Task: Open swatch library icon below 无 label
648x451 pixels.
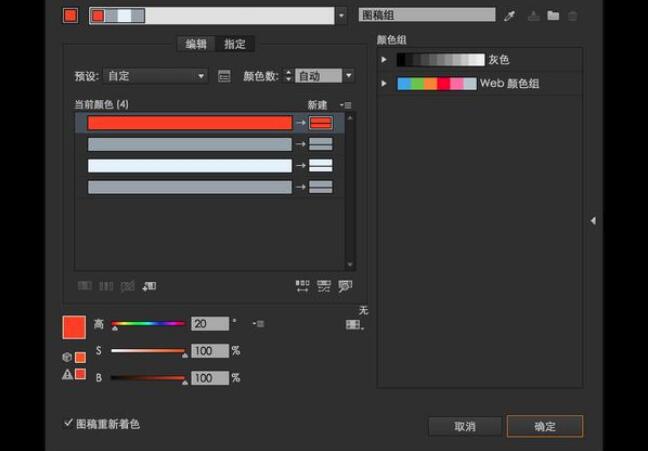Action: [x=355, y=325]
